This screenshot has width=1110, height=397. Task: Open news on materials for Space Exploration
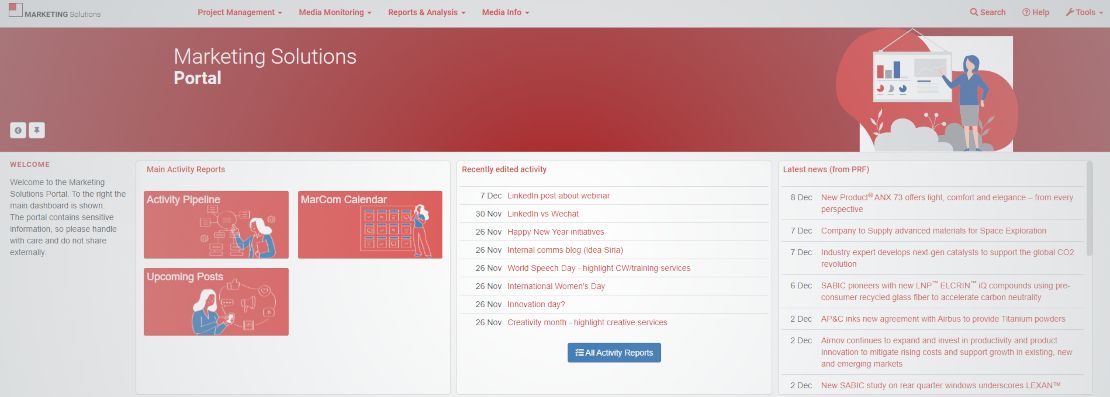click(933, 231)
